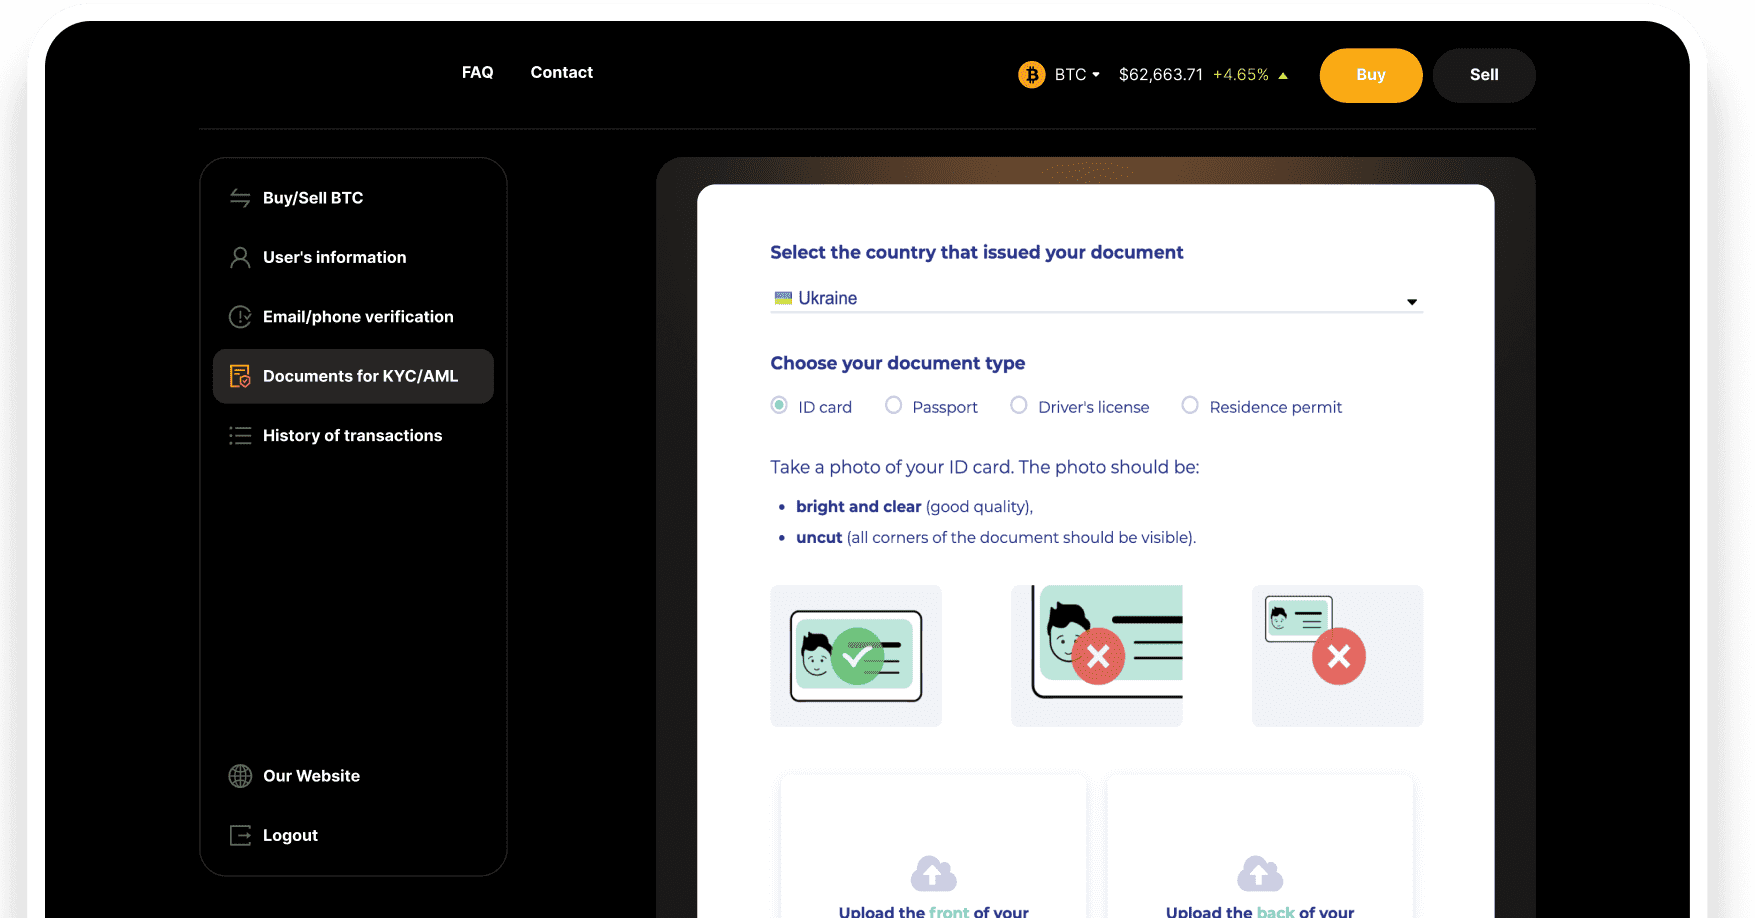Follow the Our Website link

[x=311, y=776]
